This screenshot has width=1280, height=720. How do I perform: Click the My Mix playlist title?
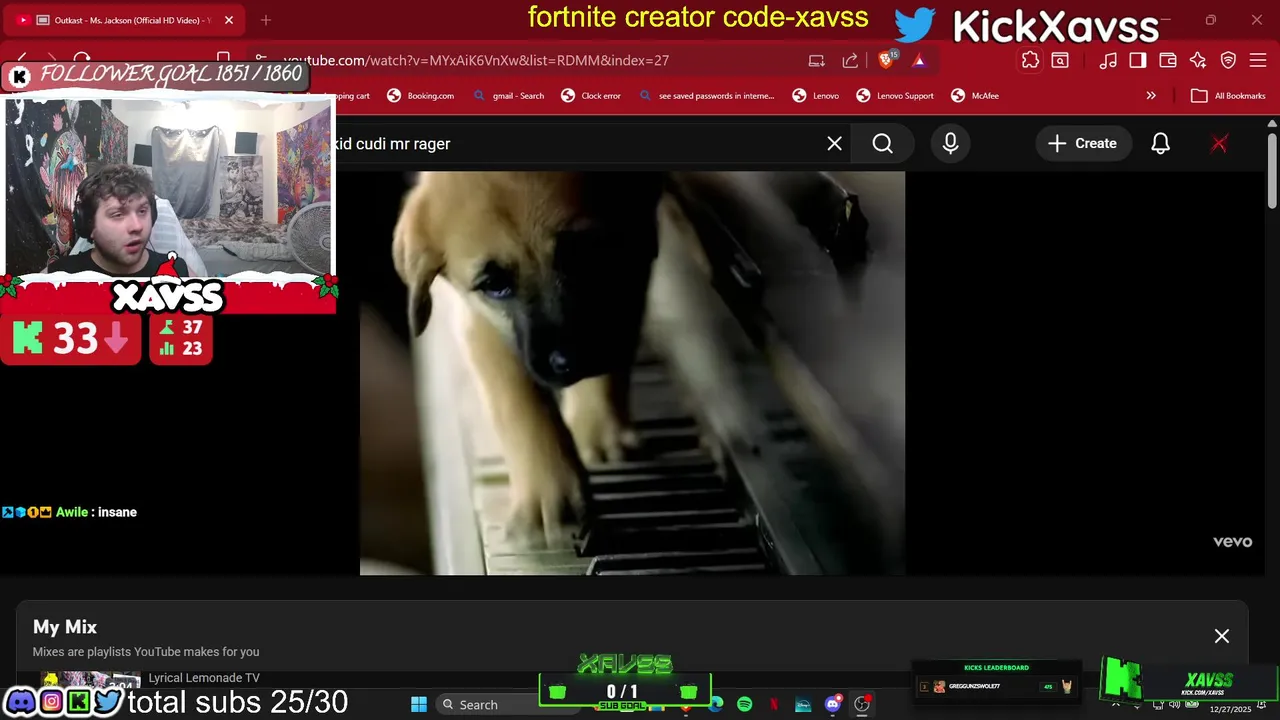click(x=65, y=627)
